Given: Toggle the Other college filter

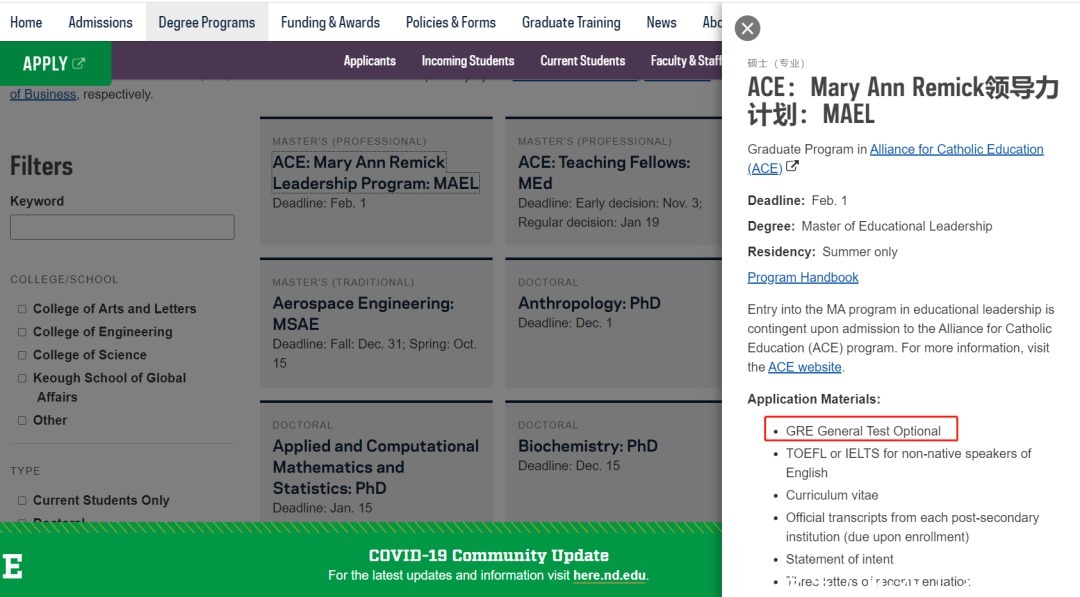Looking at the screenshot, I should 21,420.
